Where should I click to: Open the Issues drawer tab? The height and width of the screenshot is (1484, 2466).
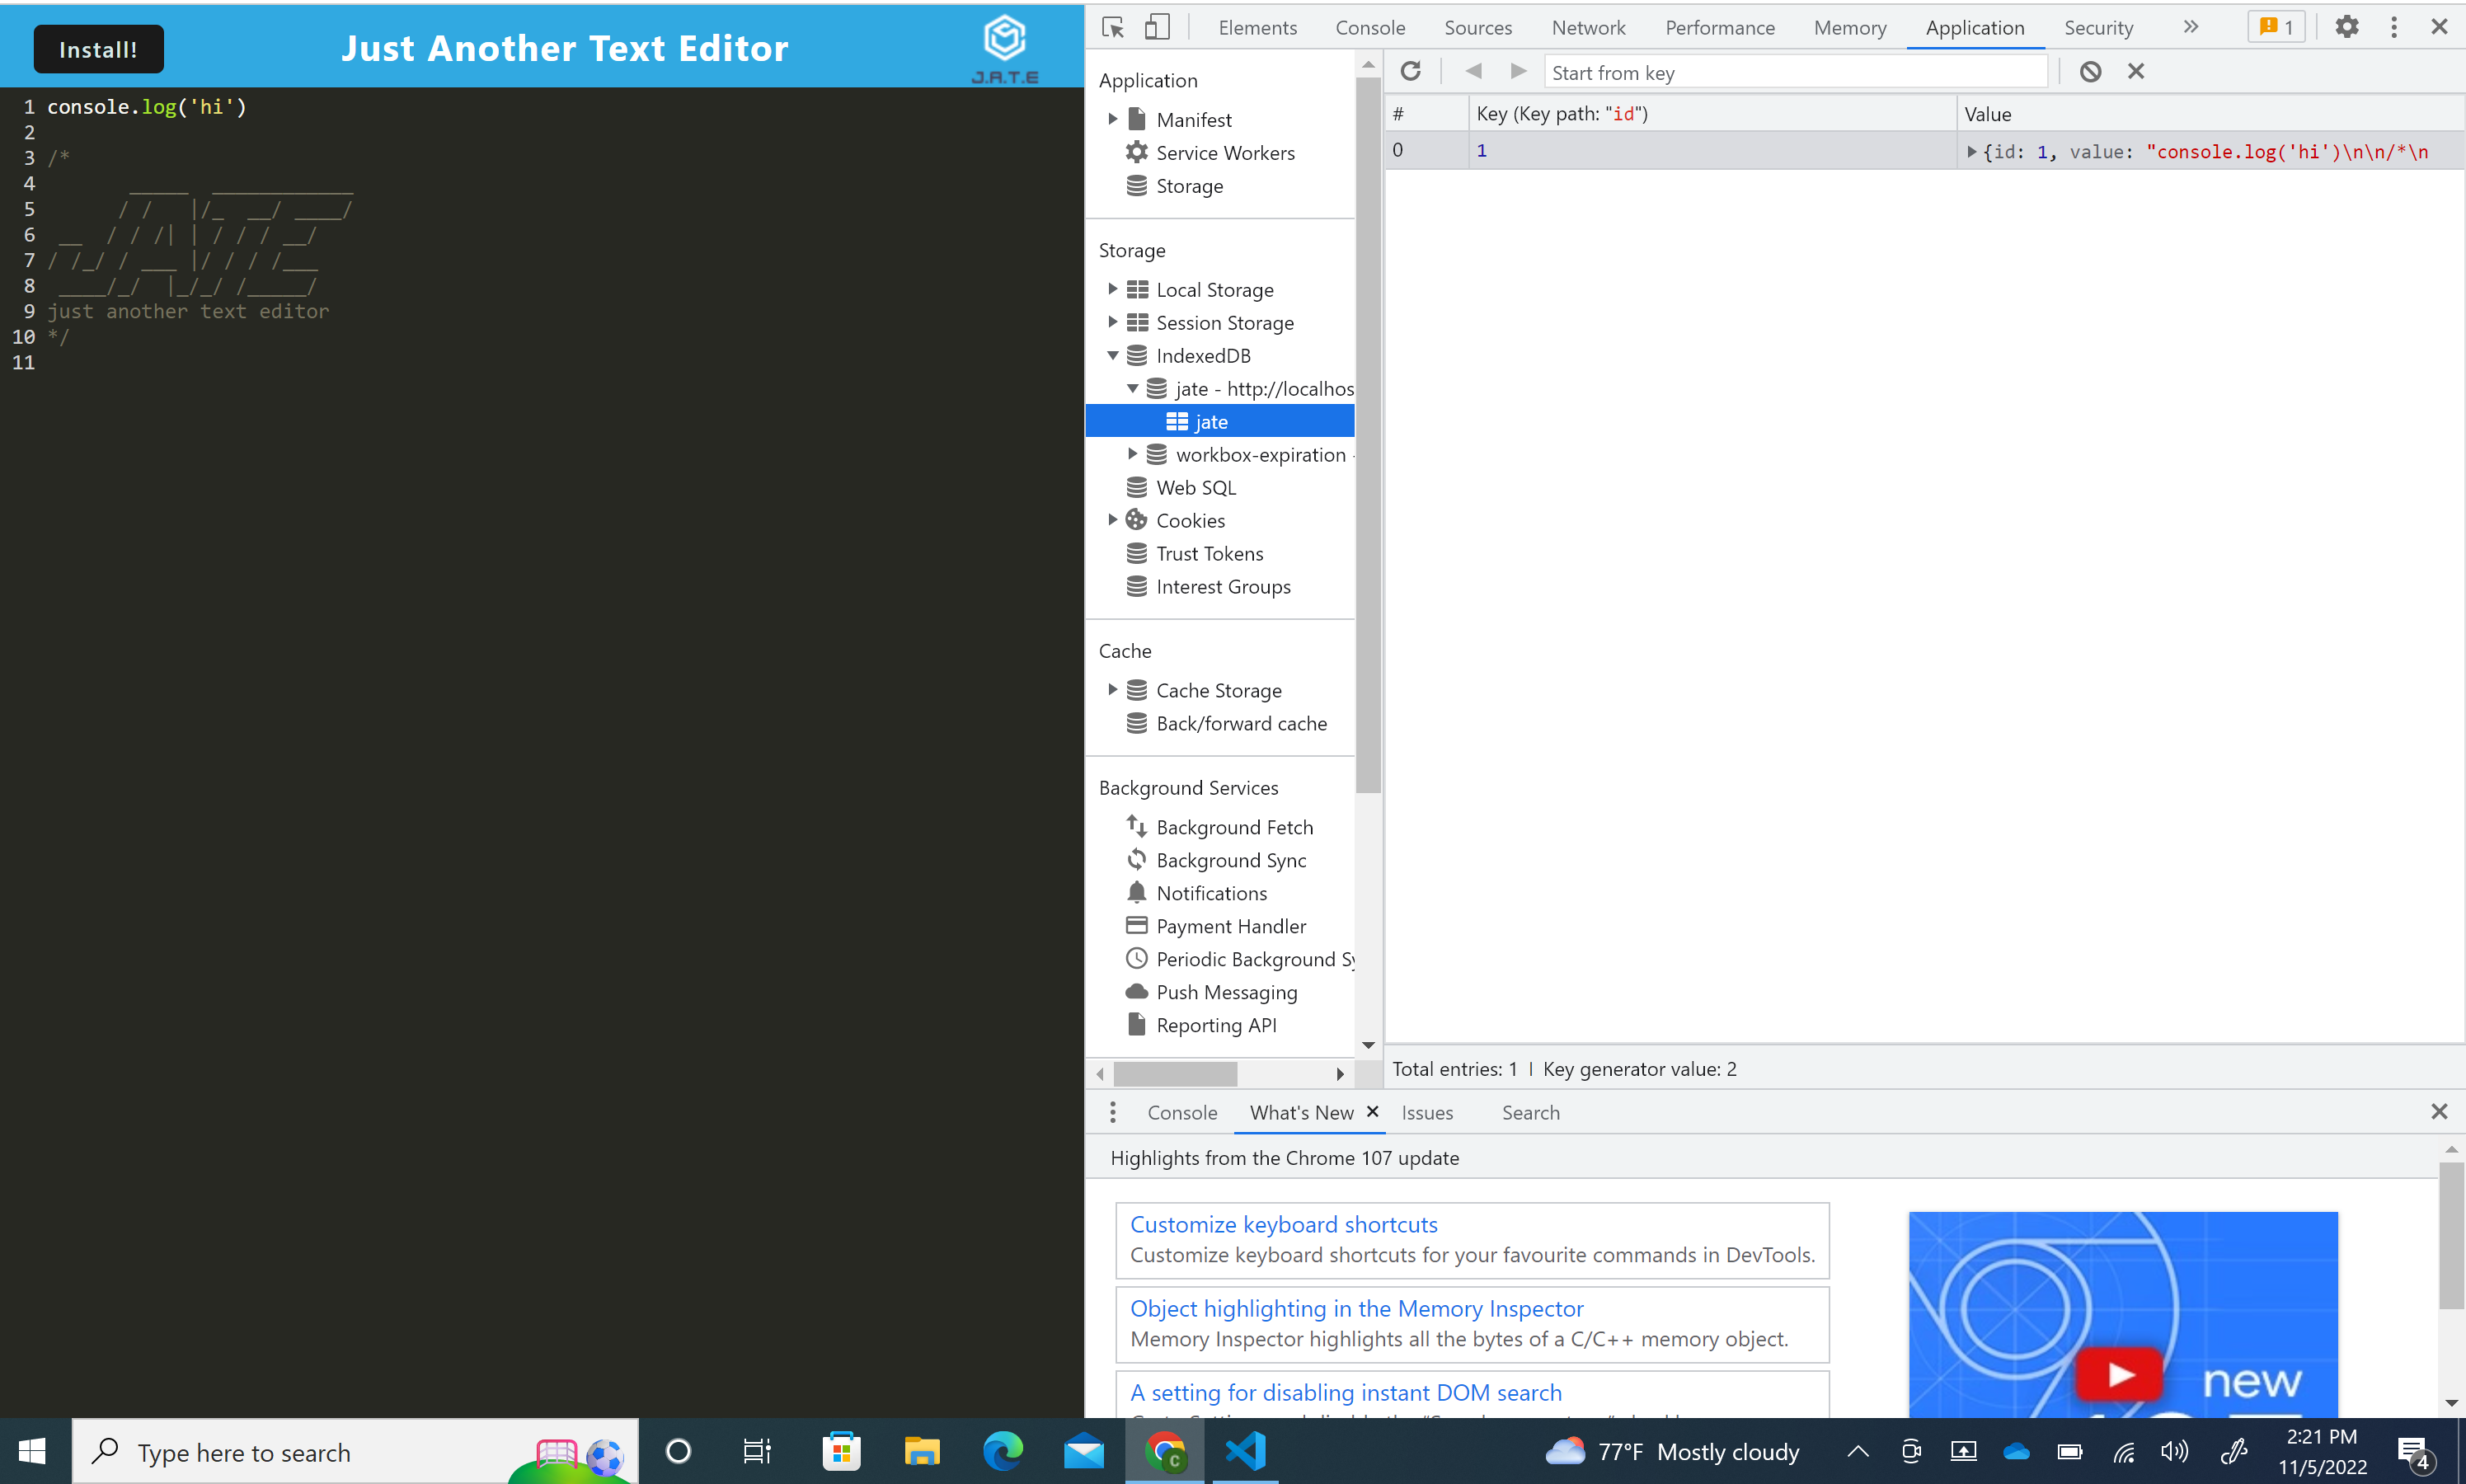(1426, 1112)
